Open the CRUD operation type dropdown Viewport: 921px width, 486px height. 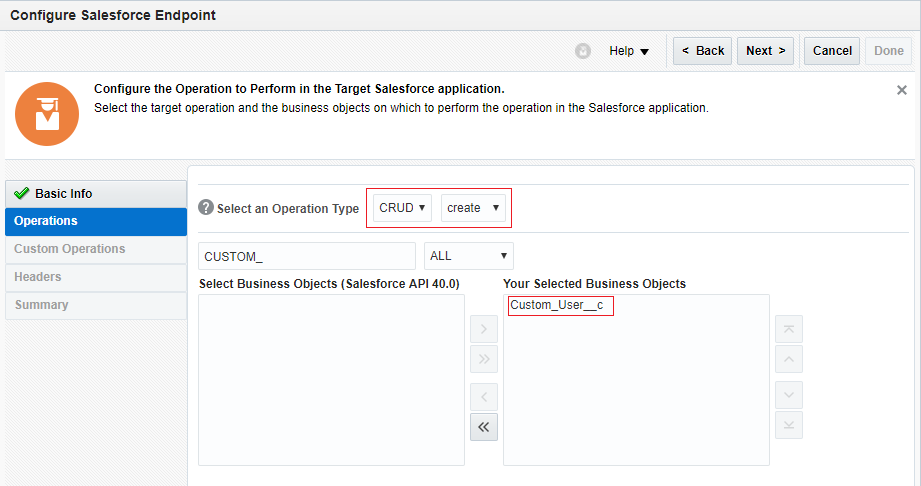click(x=403, y=208)
